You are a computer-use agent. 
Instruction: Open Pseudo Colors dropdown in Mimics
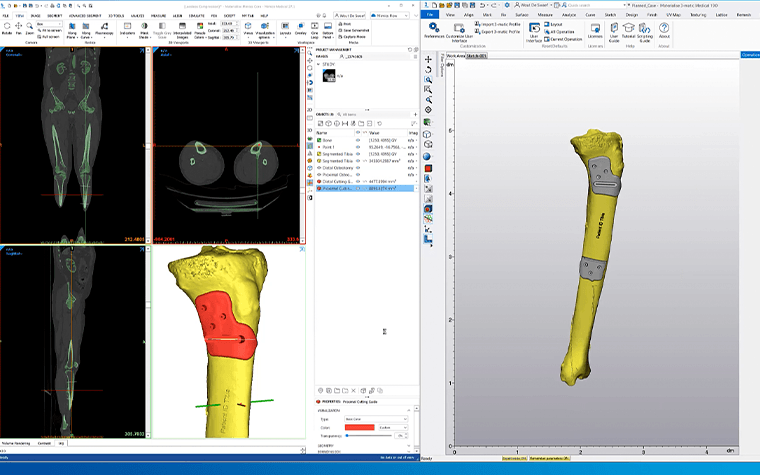click(200, 30)
